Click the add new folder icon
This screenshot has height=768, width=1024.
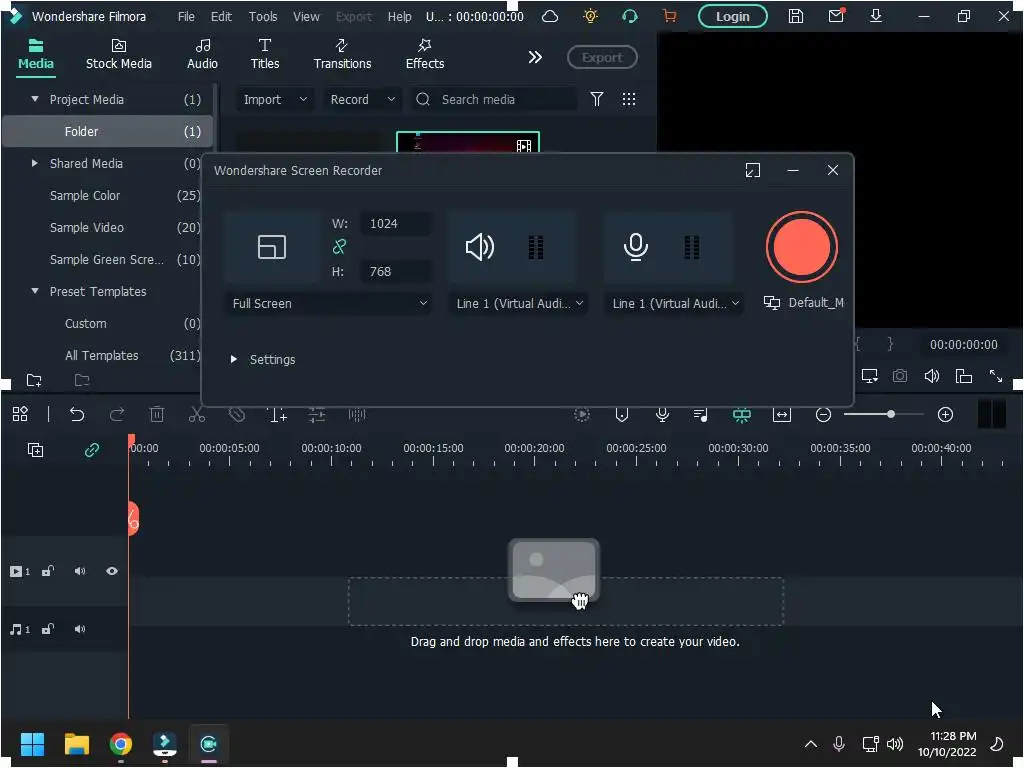click(34, 380)
